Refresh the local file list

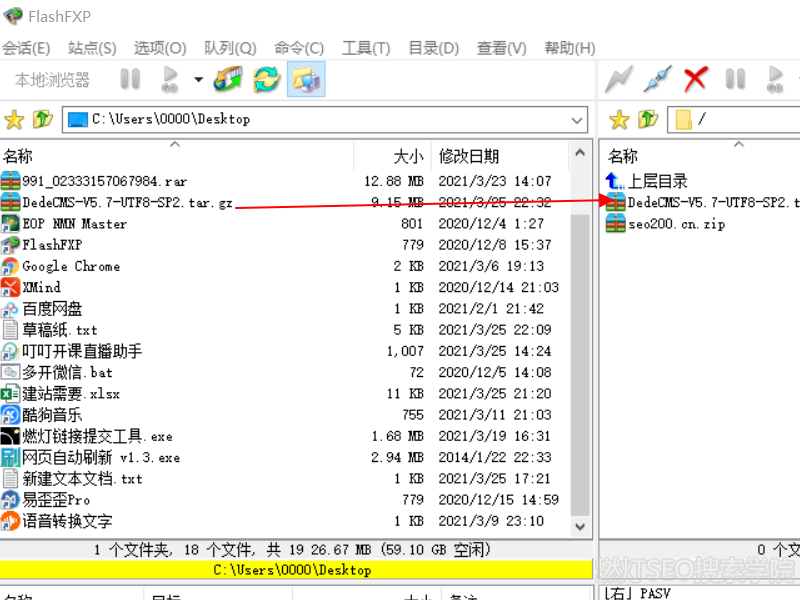tap(266, 80)
